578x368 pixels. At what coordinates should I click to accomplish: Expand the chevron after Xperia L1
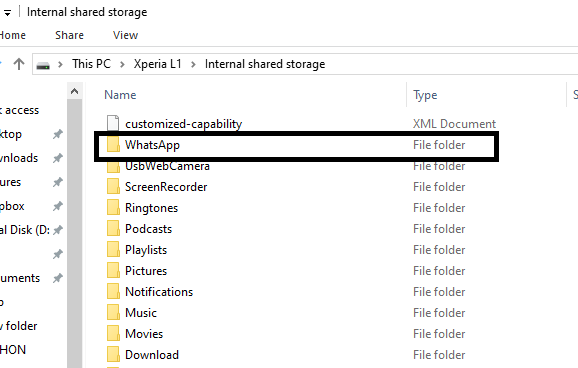(x=193, y=65)
